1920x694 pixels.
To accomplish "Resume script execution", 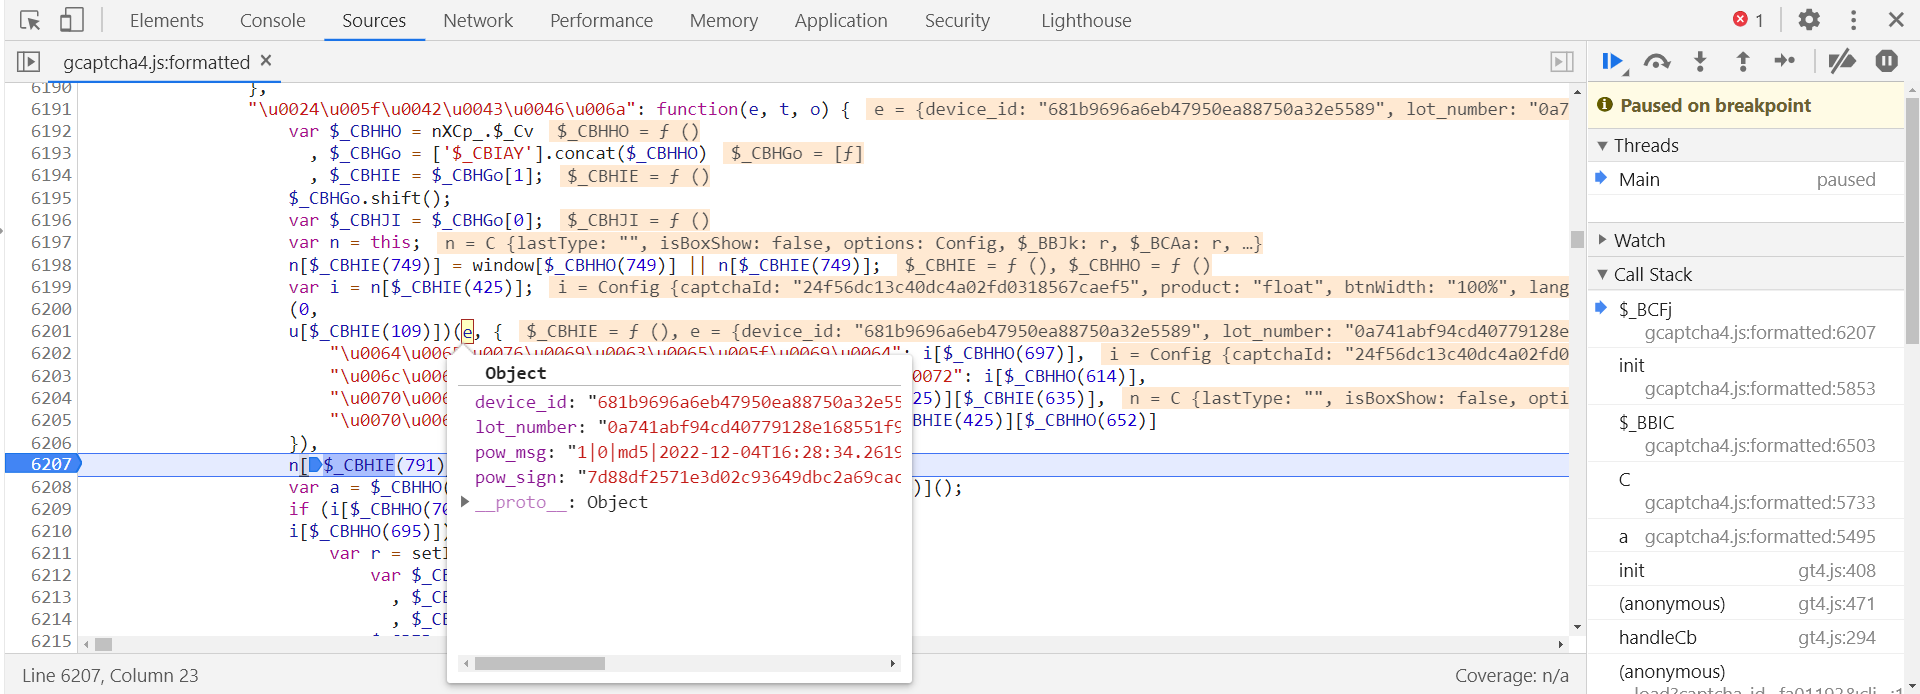I will tap(1610, 62).
